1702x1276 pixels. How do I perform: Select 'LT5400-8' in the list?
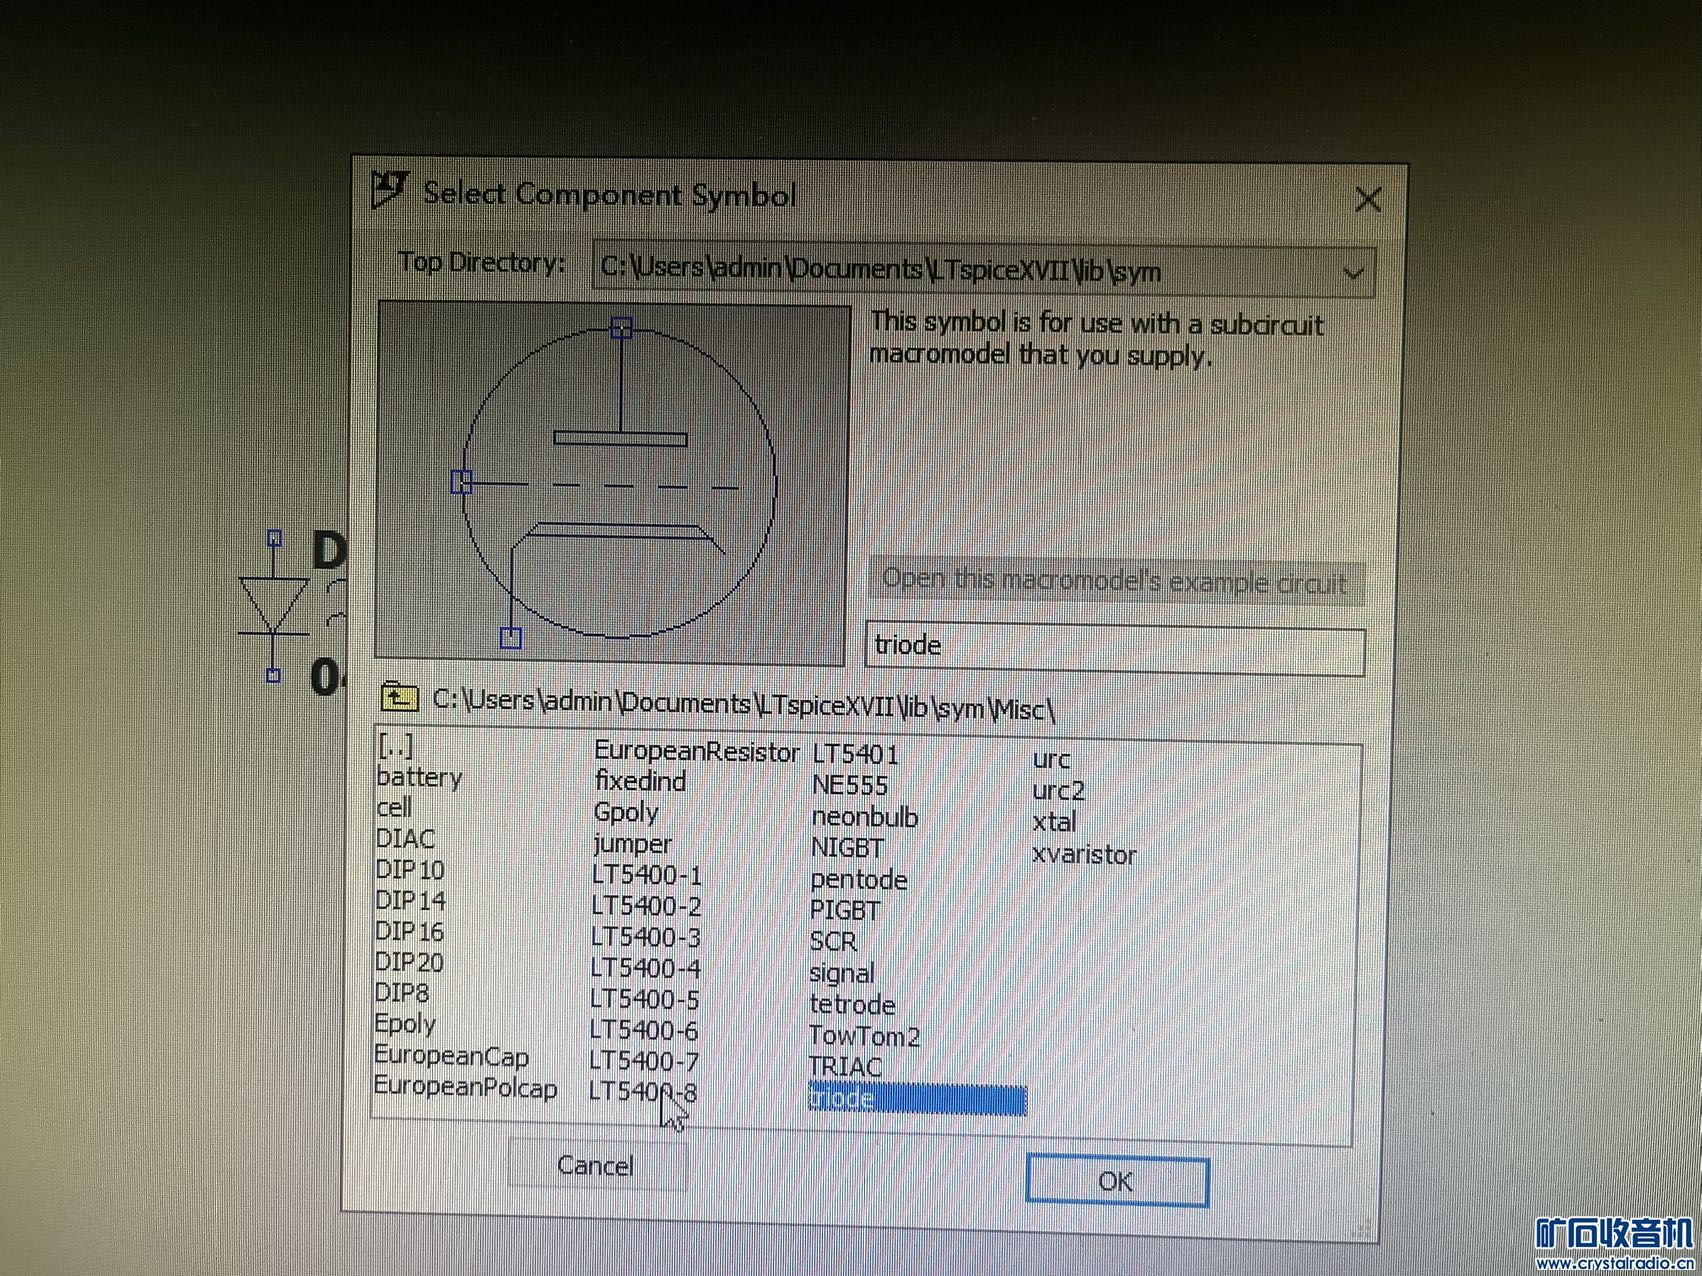click(643, 1091)
